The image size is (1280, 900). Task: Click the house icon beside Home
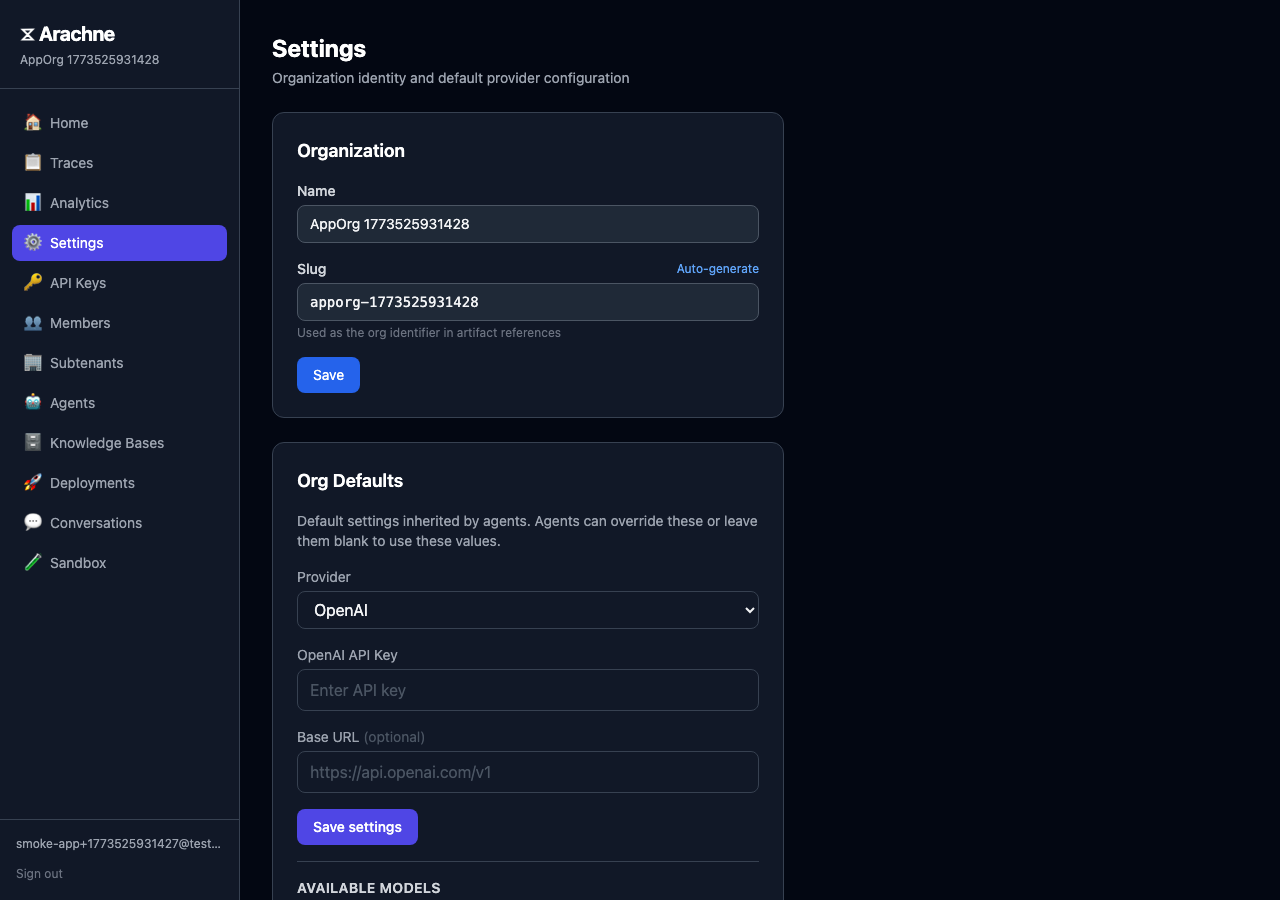click(x=33, y=123)
